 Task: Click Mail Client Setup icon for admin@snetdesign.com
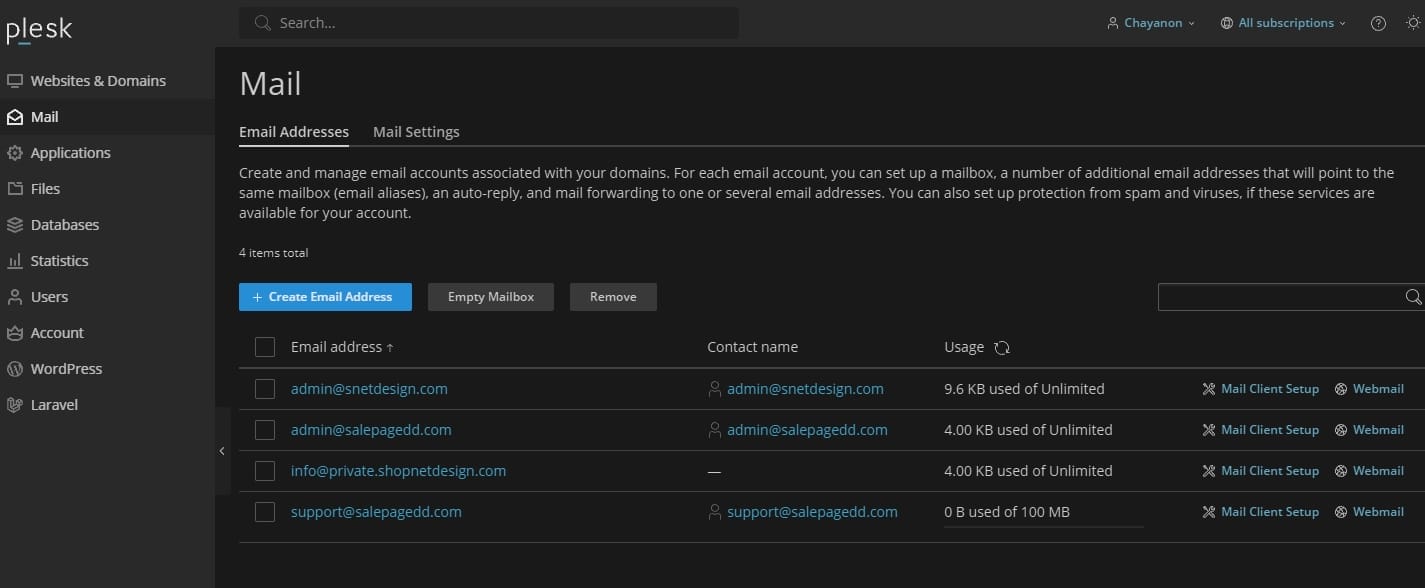(x=1209, y=389)
